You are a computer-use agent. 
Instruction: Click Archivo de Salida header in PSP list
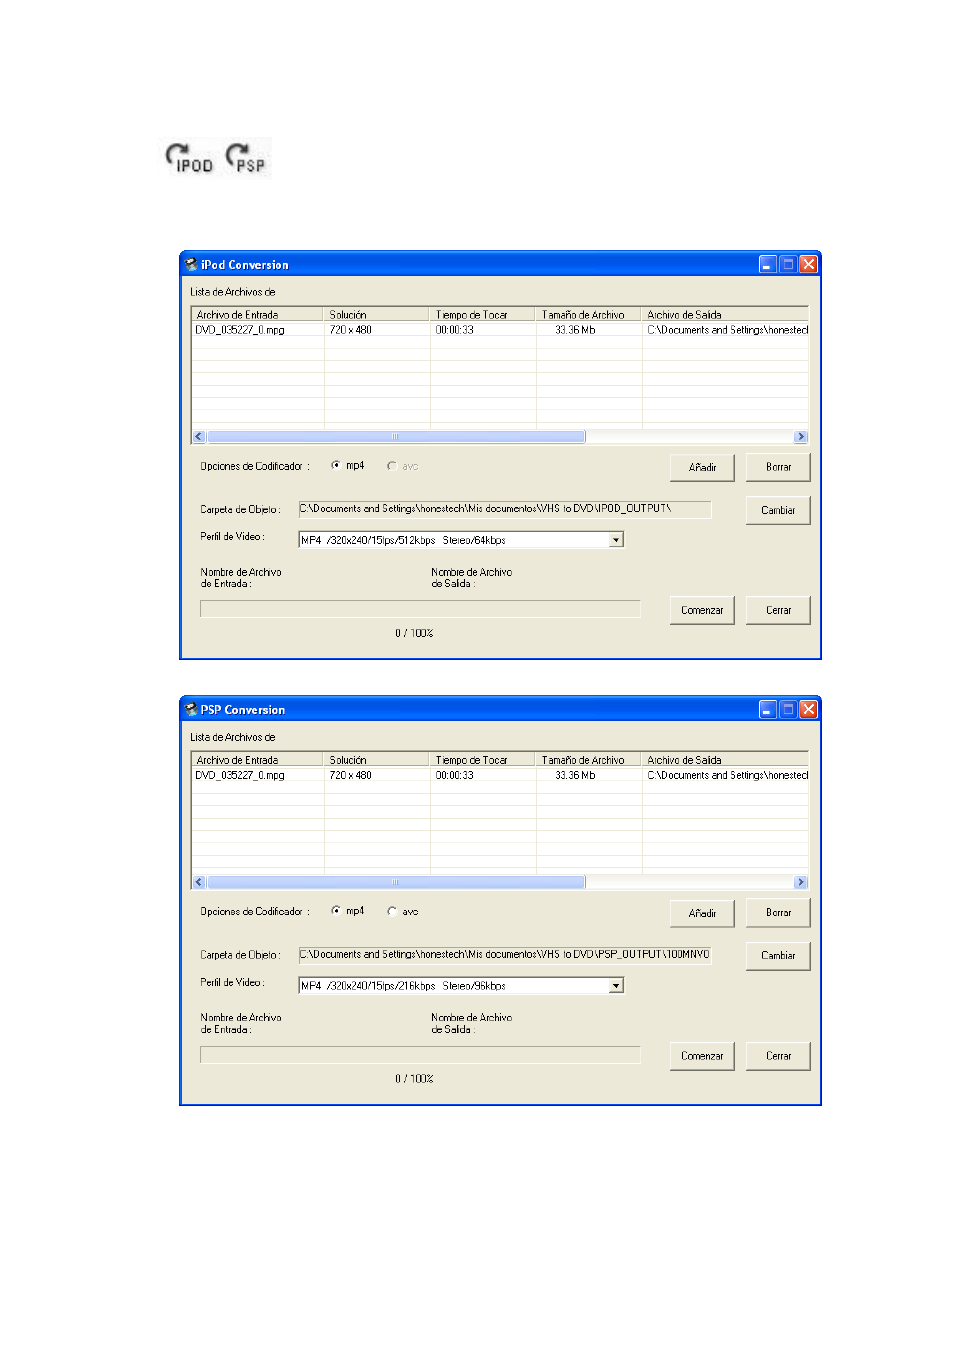725,760
